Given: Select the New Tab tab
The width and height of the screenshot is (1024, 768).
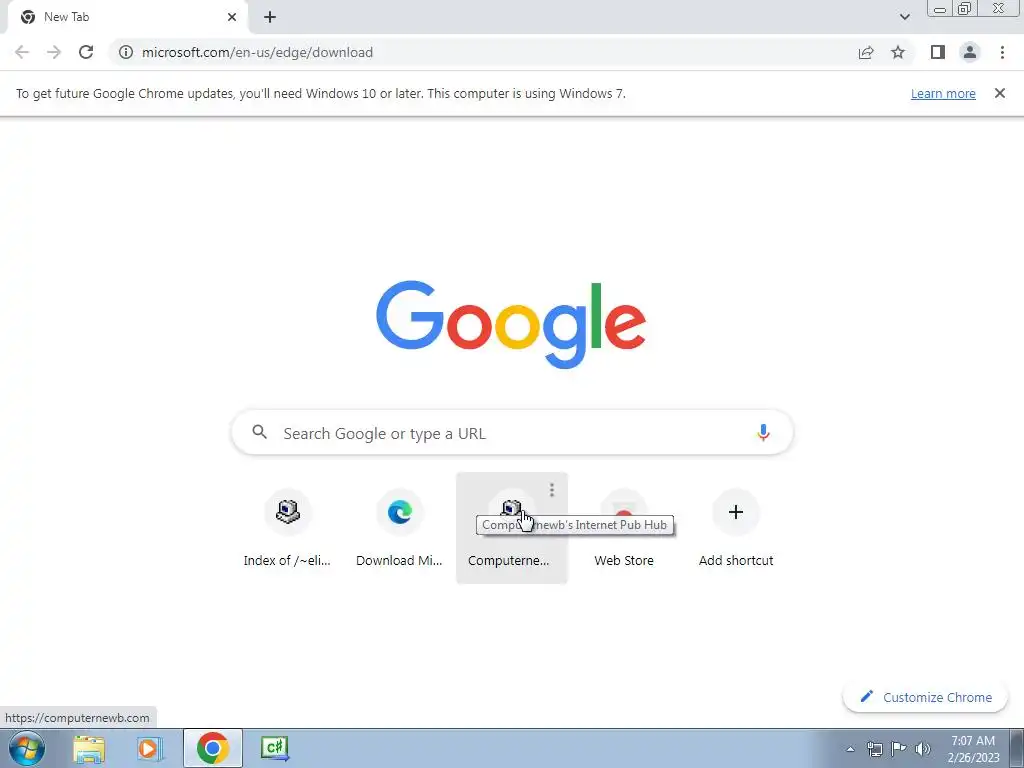Looking at the screenshot, I should (127, 17).
